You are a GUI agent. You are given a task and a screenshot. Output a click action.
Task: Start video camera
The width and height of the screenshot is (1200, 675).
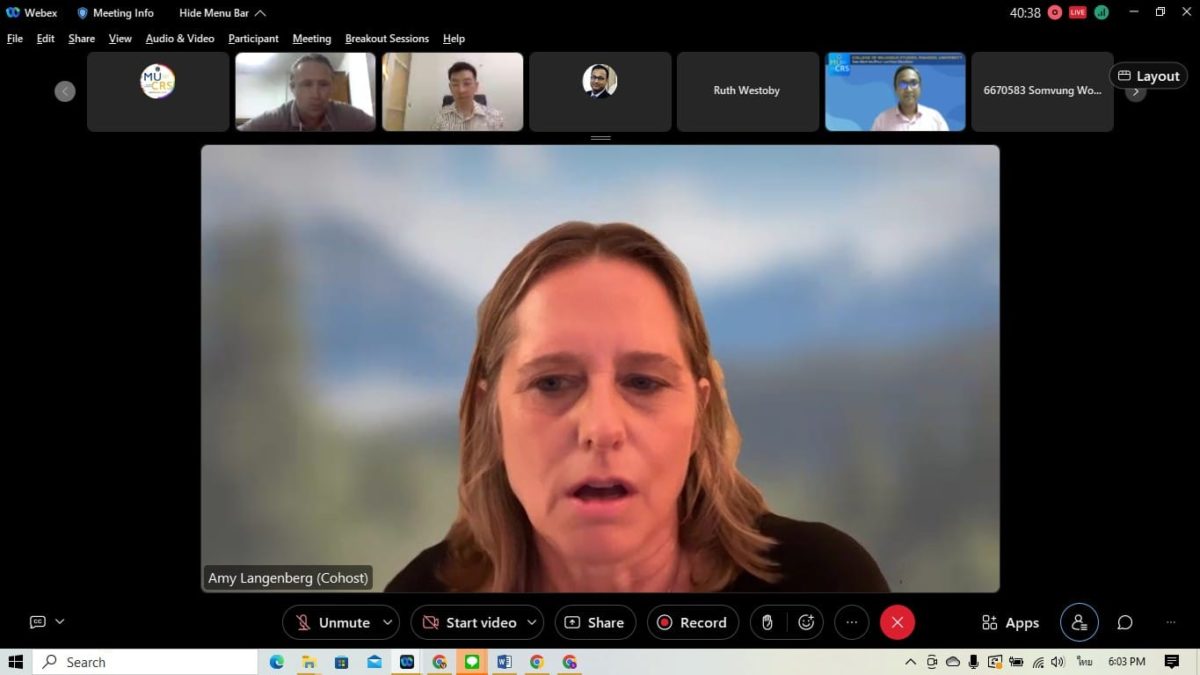click(468, 622)
